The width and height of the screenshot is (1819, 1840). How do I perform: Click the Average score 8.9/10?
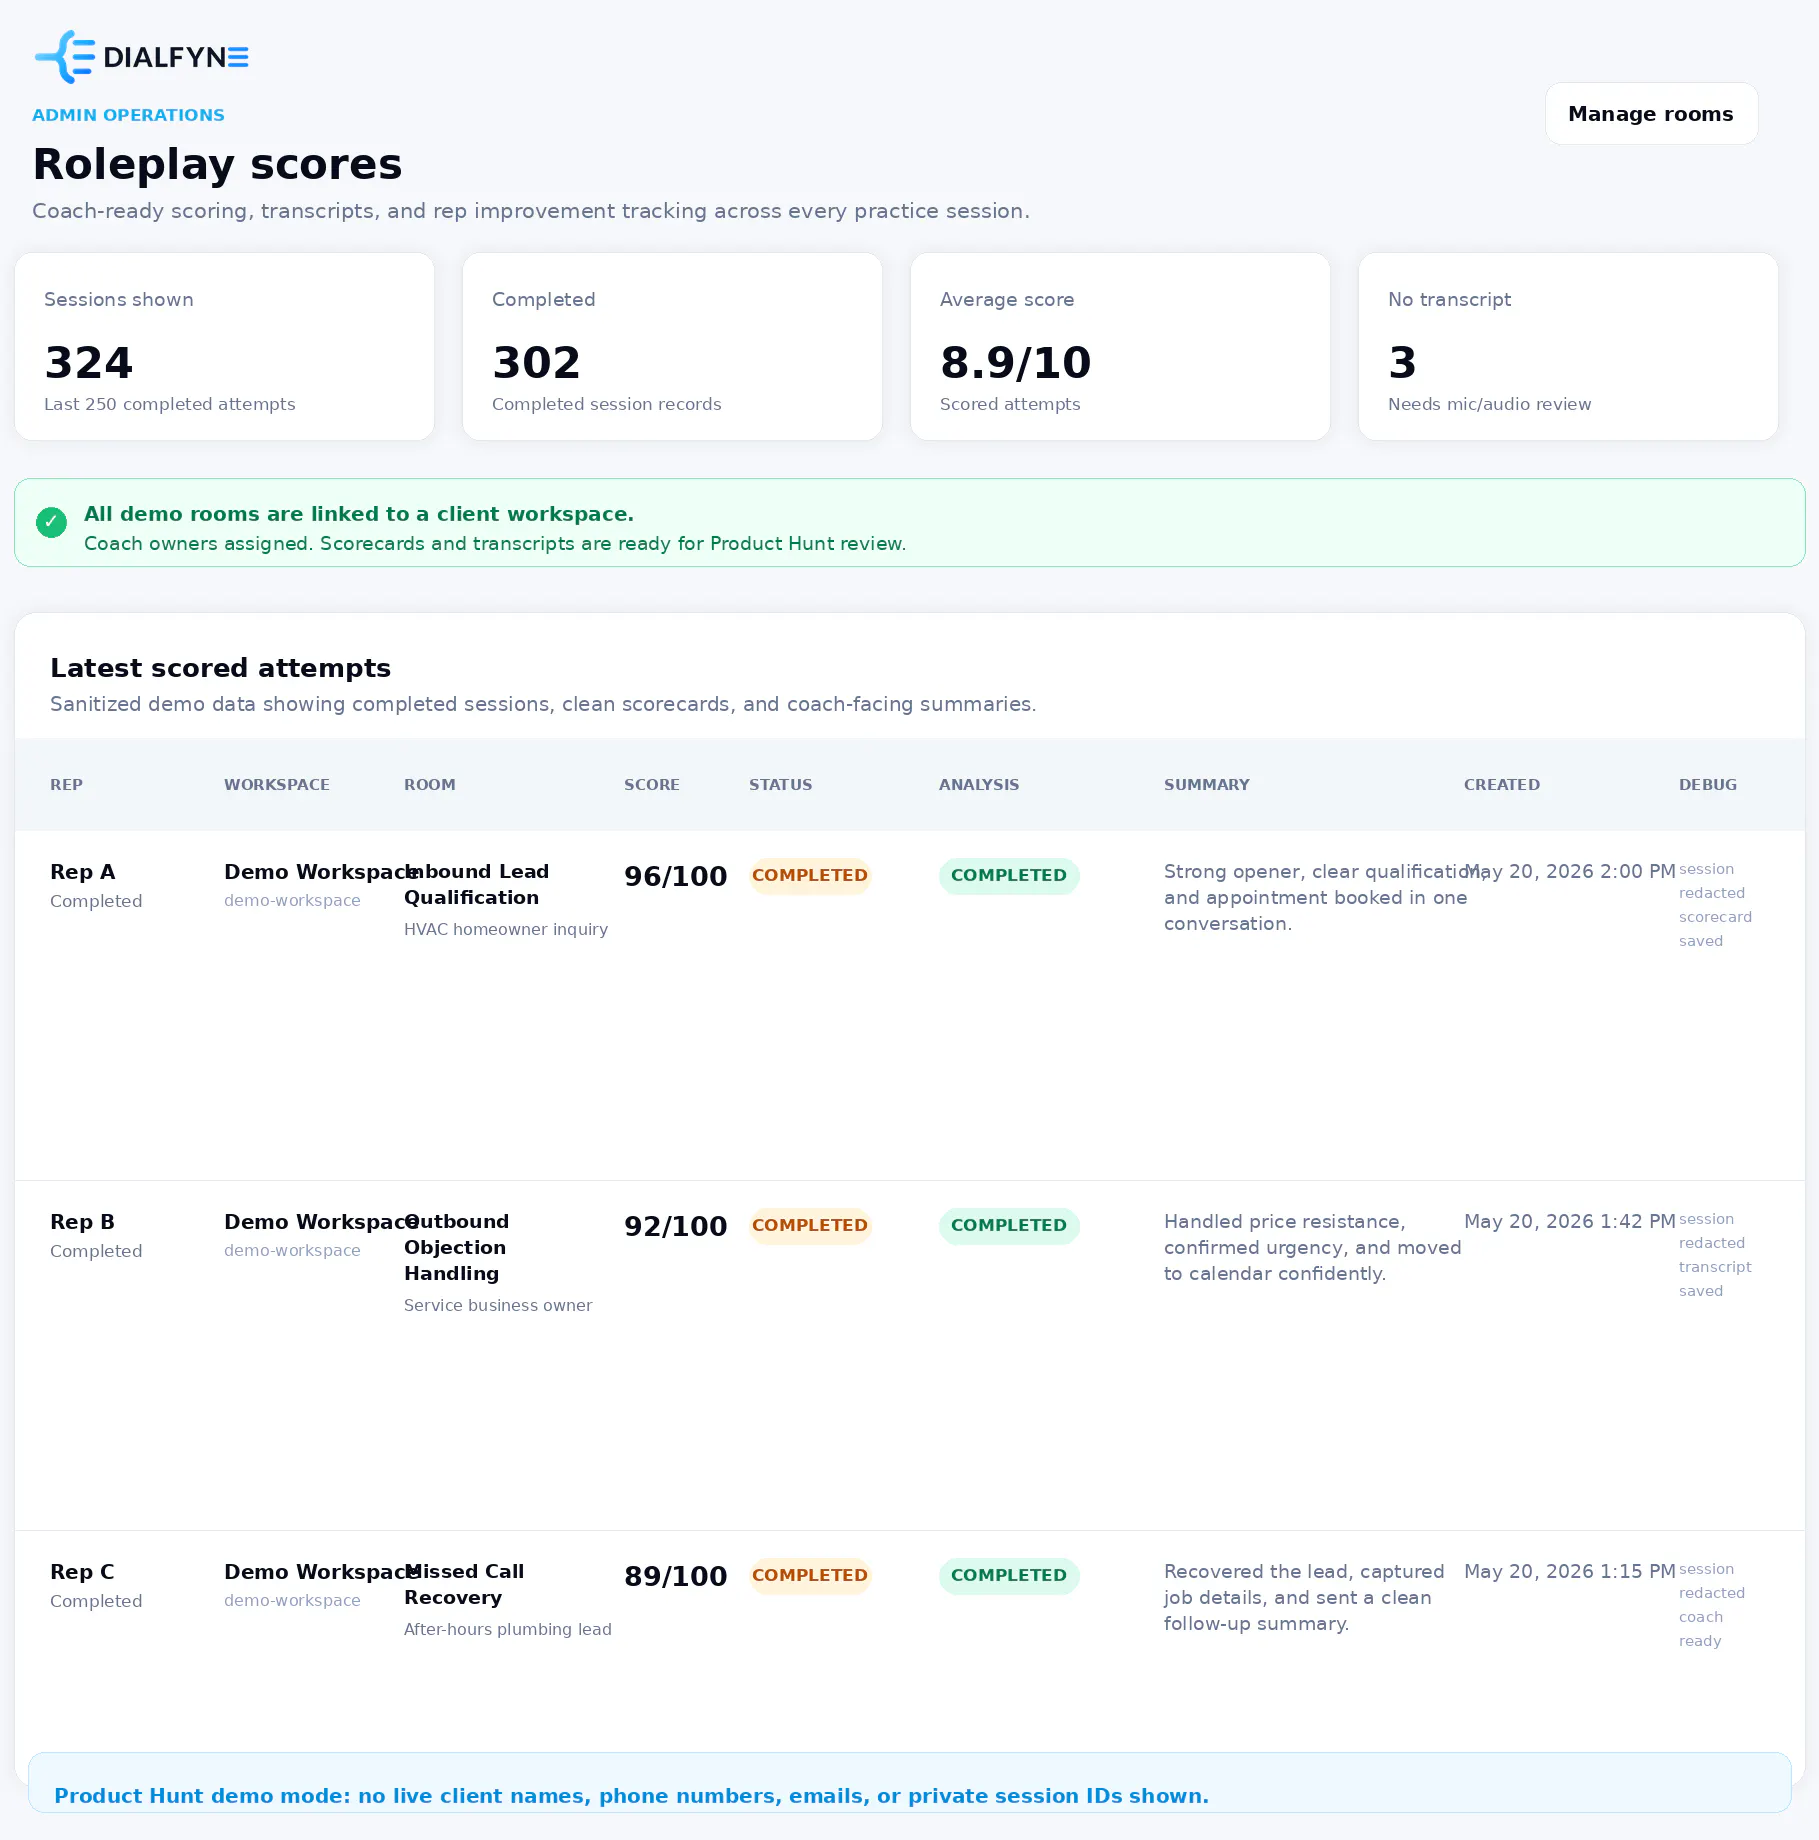coord(1015,362)
